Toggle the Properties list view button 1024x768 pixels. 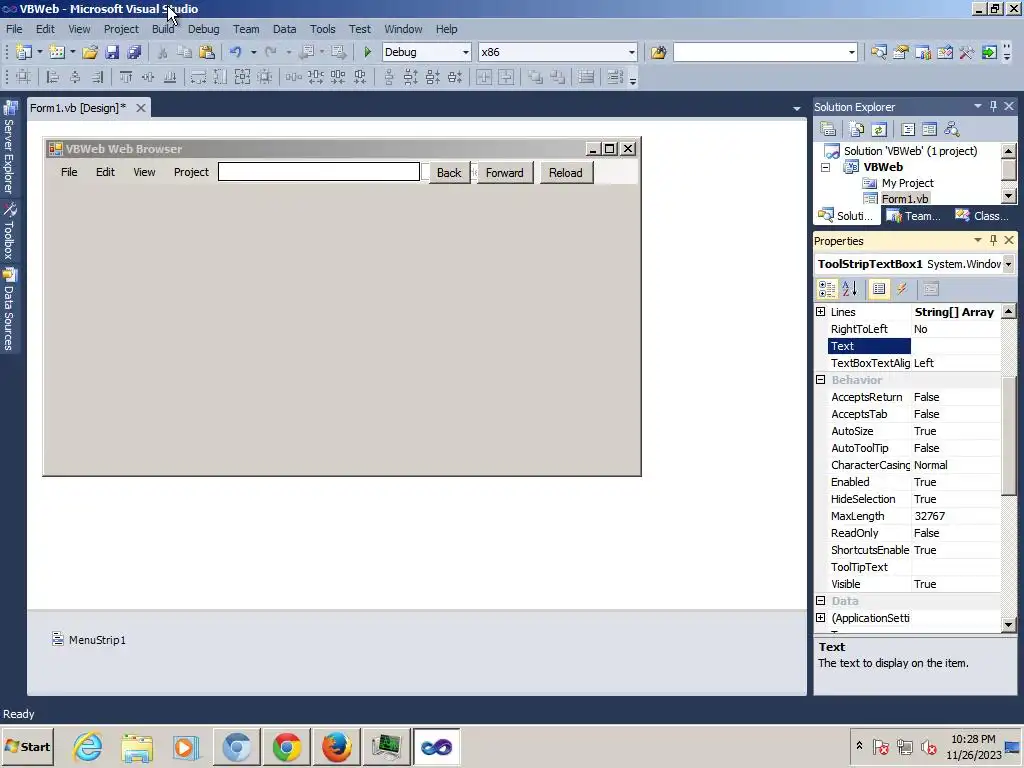click(x=879, y=289)
